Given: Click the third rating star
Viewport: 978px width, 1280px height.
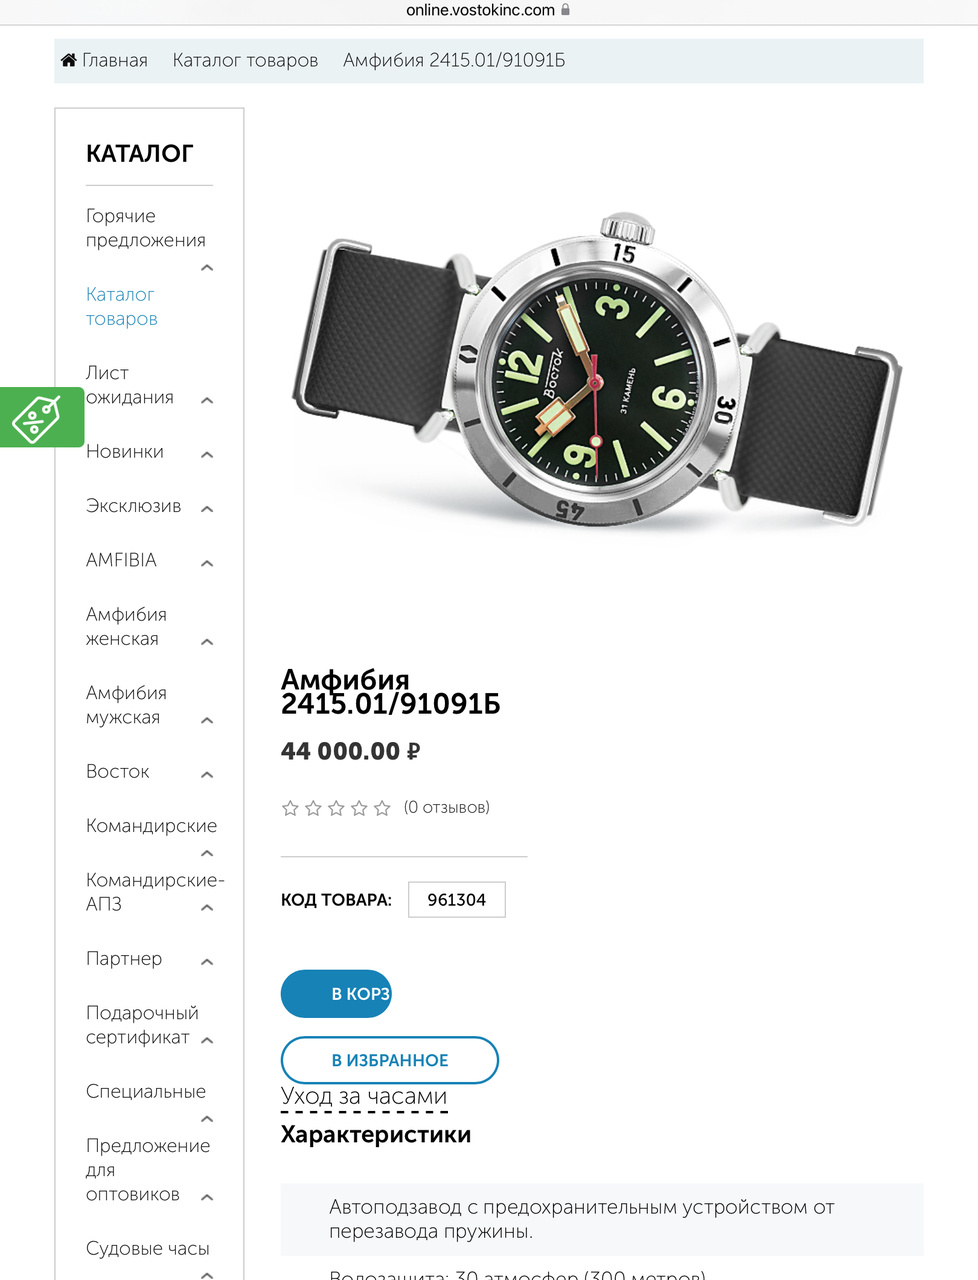Looking at the screenshot, I should tap(336, 808).
